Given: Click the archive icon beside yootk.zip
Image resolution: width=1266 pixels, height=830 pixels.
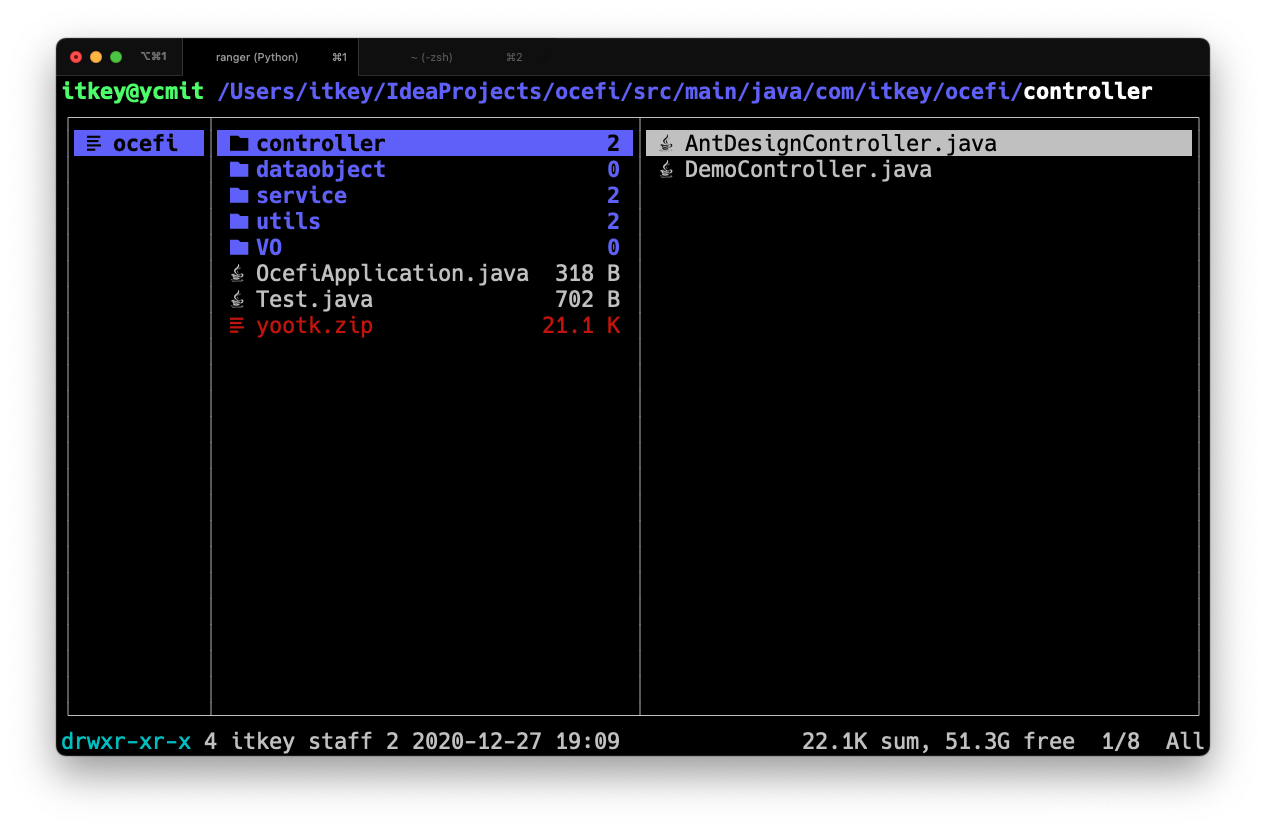Looking at the screenshot, I should click(238, 325).
